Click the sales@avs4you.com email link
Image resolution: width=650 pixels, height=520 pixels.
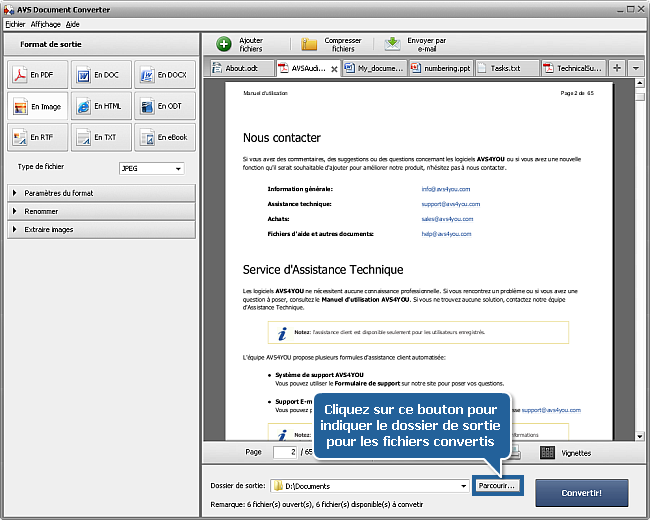click(x=447, y=219)
